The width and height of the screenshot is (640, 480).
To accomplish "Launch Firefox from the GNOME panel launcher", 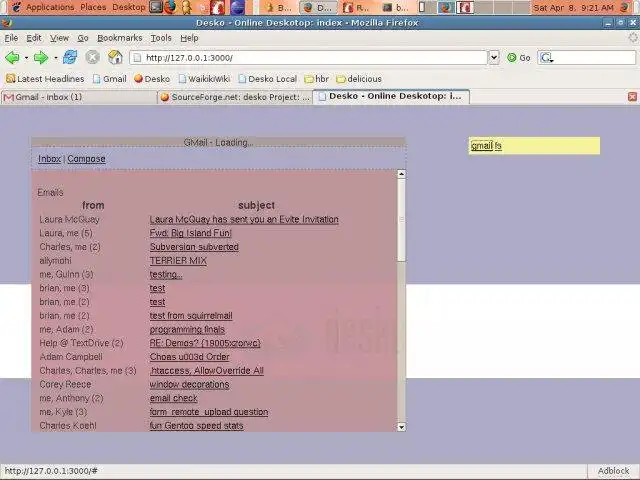I will tap(170, 7).
